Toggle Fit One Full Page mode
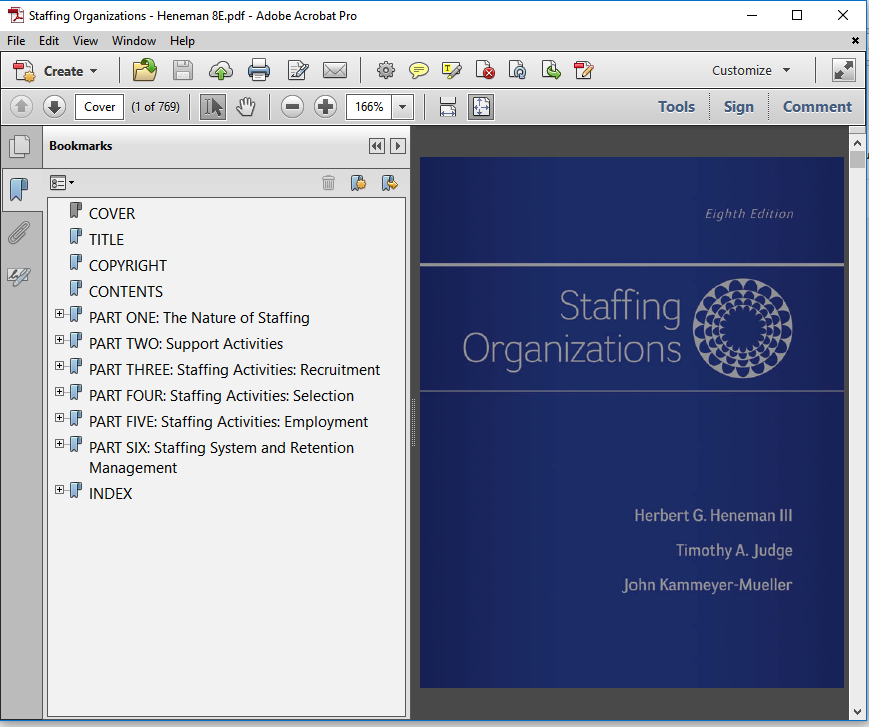 [x=480, y=106]
